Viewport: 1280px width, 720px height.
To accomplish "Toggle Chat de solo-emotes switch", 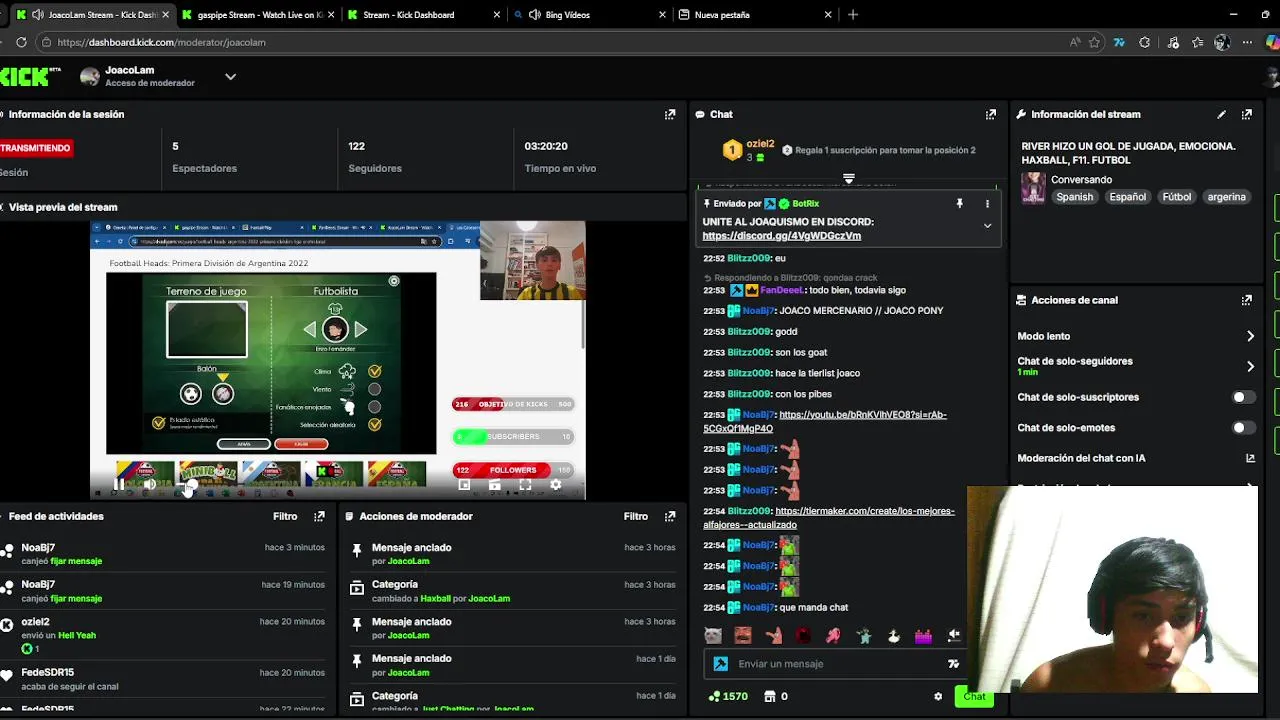I will 1243,427.
